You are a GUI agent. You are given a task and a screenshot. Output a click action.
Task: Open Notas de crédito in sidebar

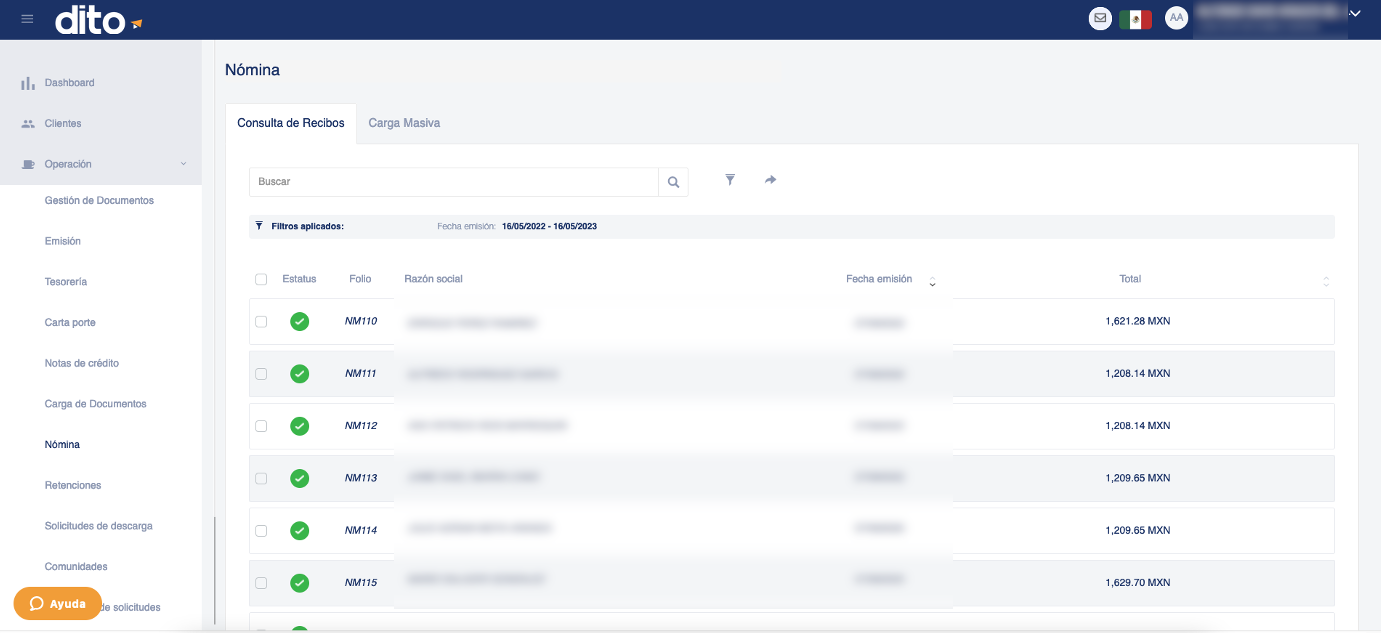click(x=82, y=363)
